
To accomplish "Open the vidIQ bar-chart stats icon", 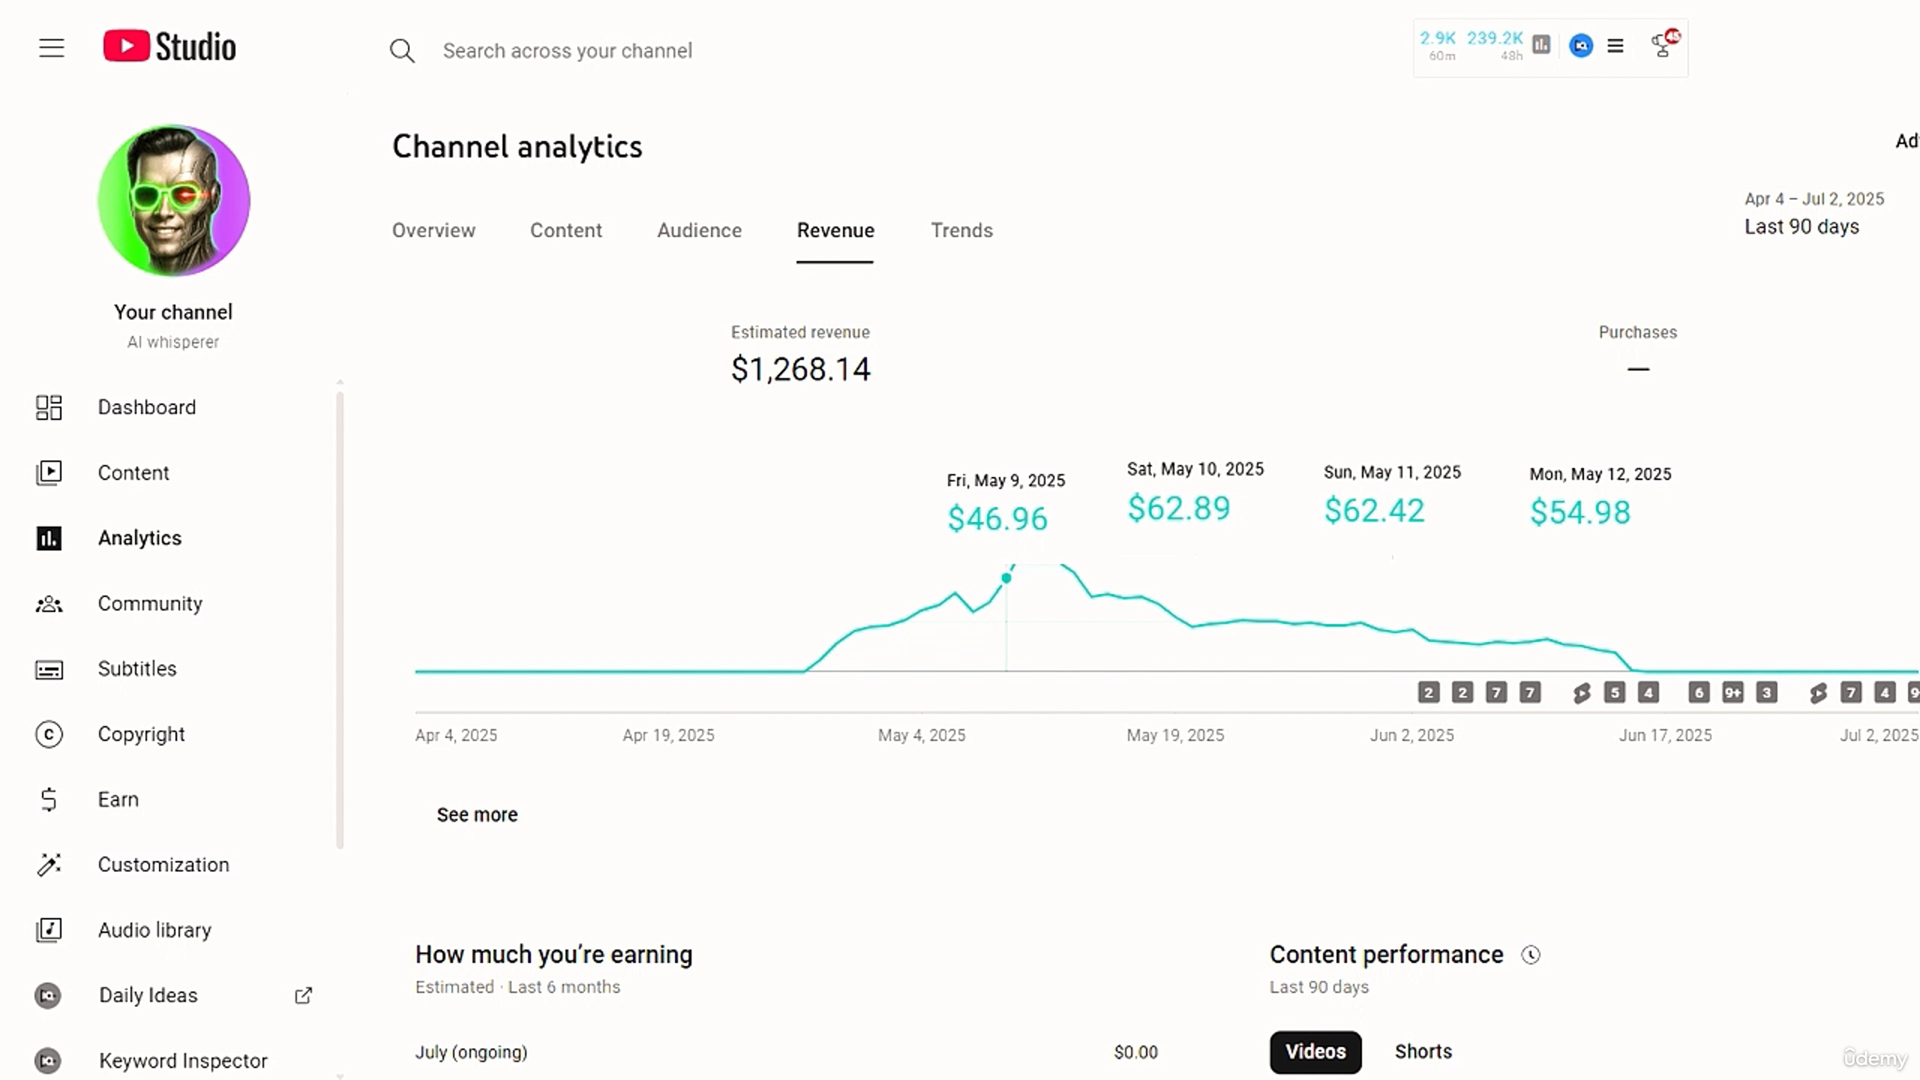I will (x=1541, y=45).
